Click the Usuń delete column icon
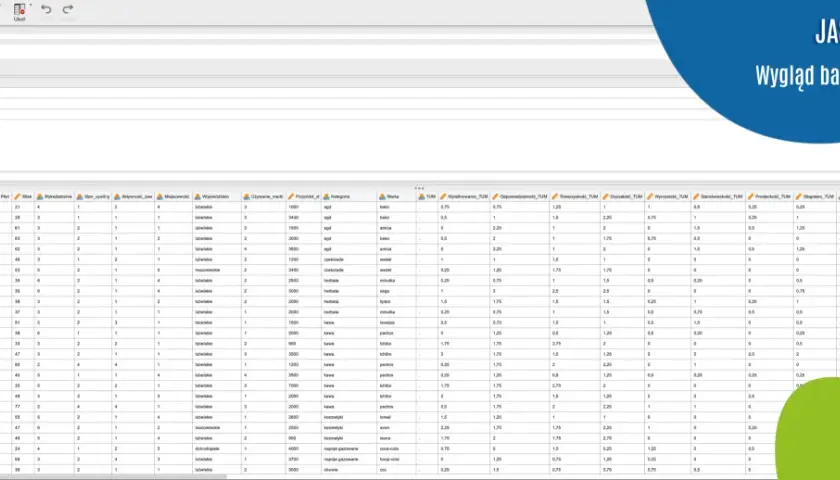 coord(19,9)
